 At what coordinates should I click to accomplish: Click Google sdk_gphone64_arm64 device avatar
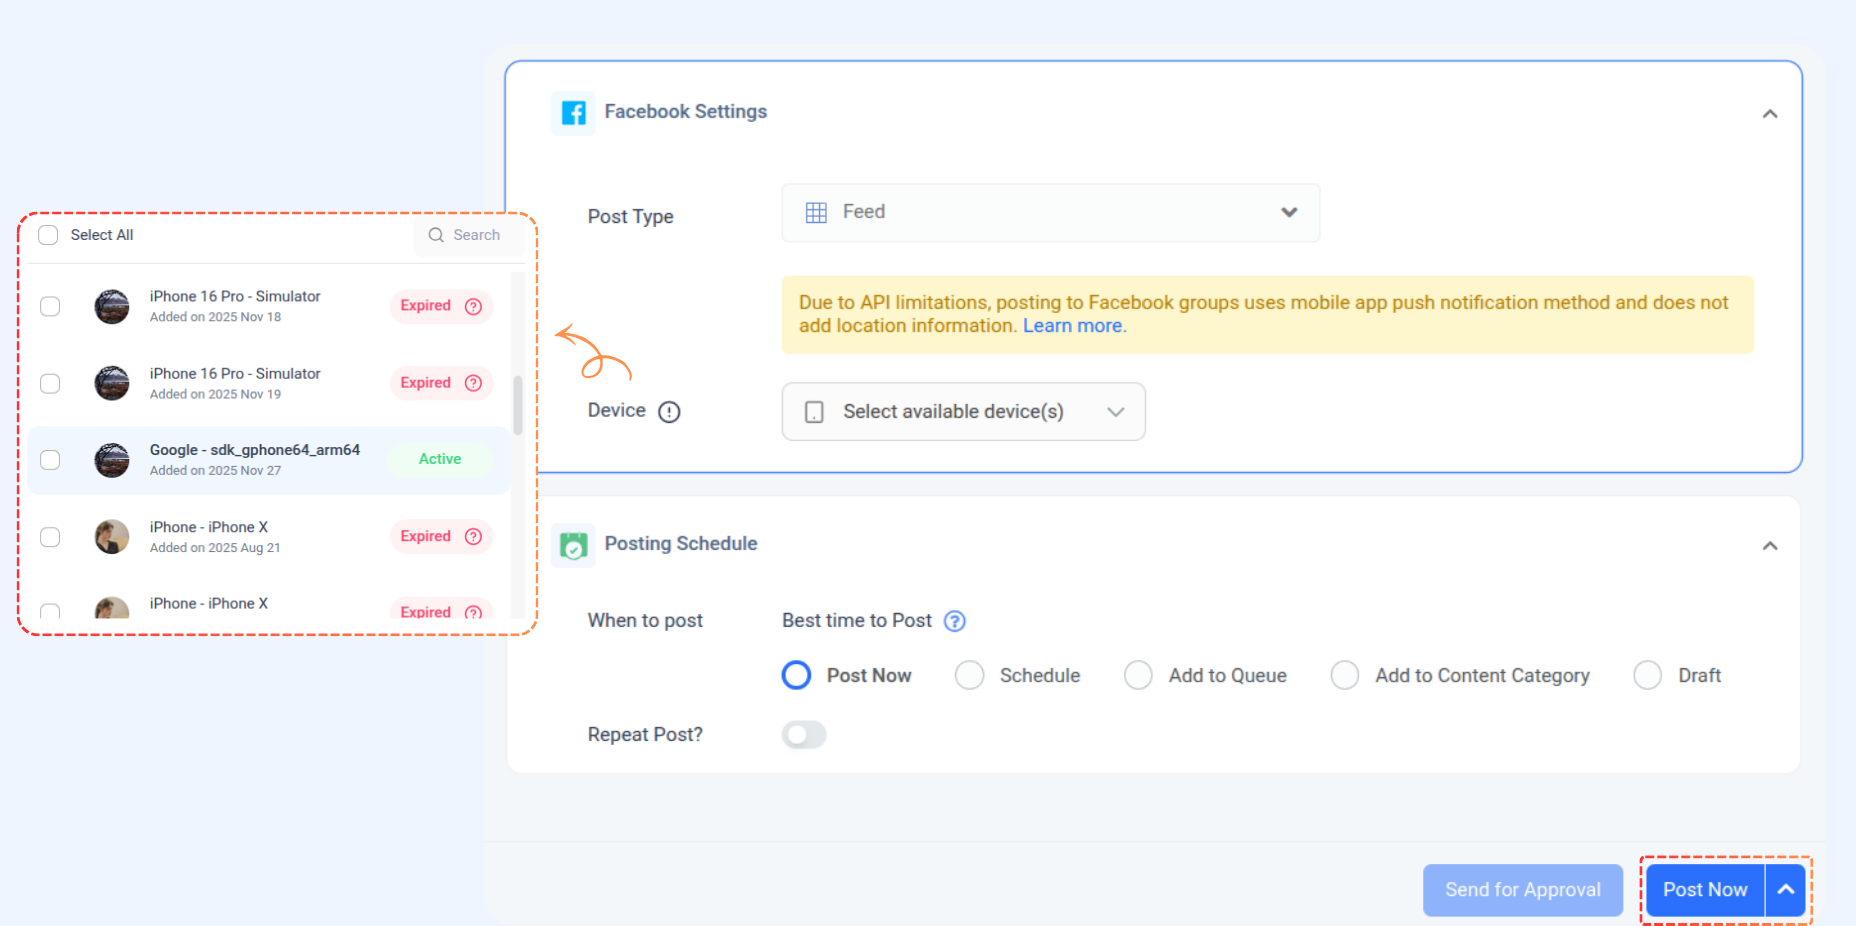112,460
